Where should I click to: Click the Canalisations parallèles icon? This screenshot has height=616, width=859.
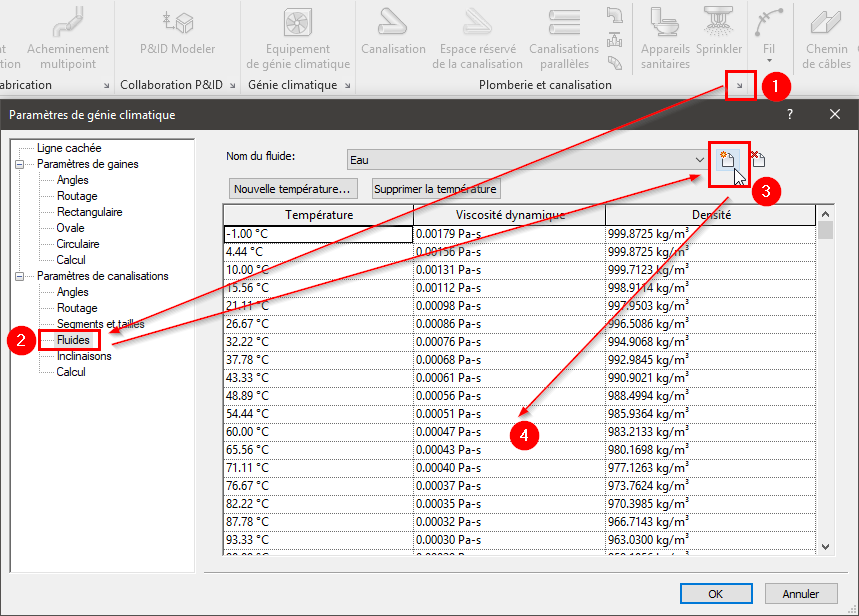click(x=564, y=24)
